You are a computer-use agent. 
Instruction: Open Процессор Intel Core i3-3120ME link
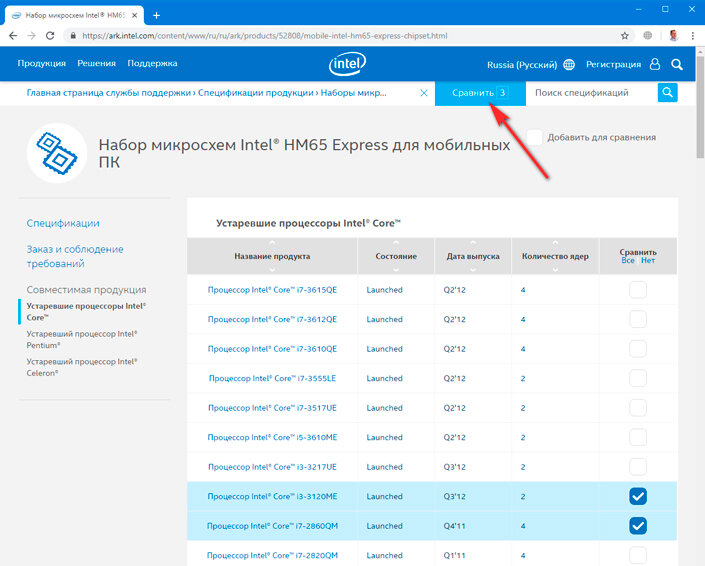272,496
